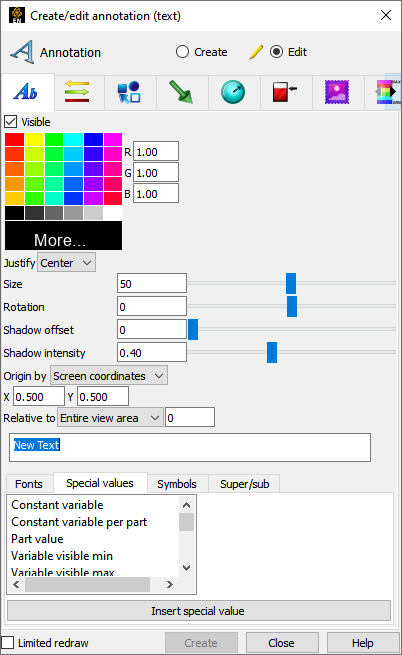The image size is (402, 655).
Task: Click the Shadow intensity slider handle
Action: pos(272,353)
